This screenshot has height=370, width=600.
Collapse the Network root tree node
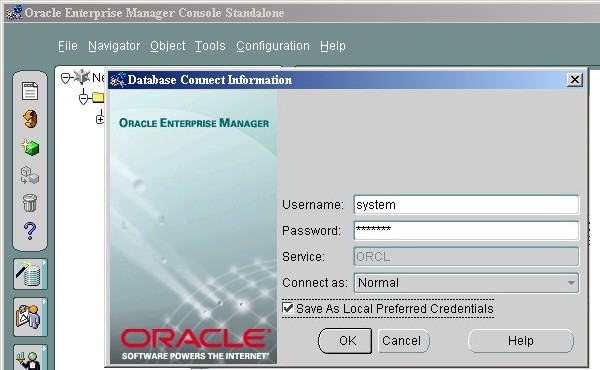coord(65,78)
